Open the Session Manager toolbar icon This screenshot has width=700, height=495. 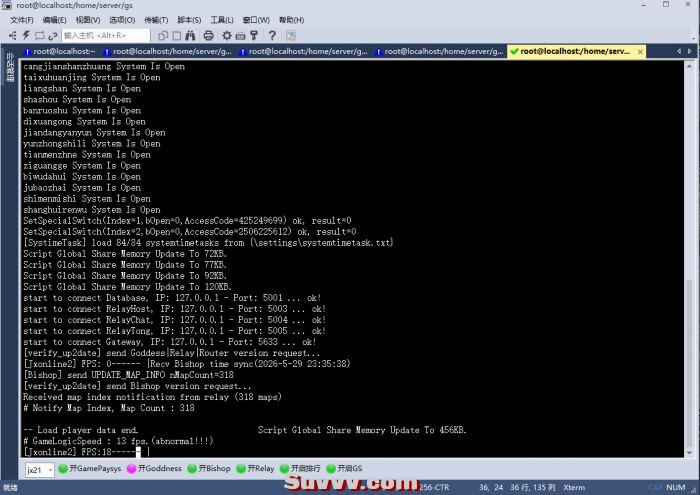pyautogui.click(x=12, y=35)
